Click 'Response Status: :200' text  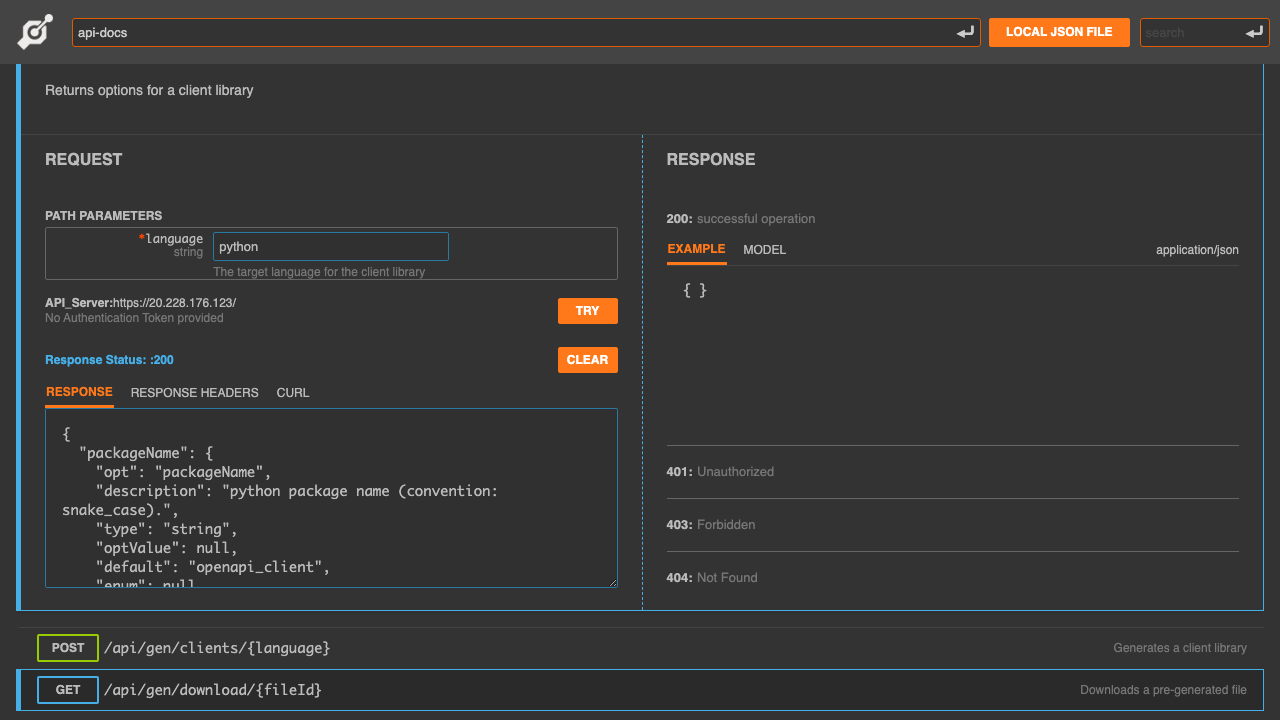point(109,360)
